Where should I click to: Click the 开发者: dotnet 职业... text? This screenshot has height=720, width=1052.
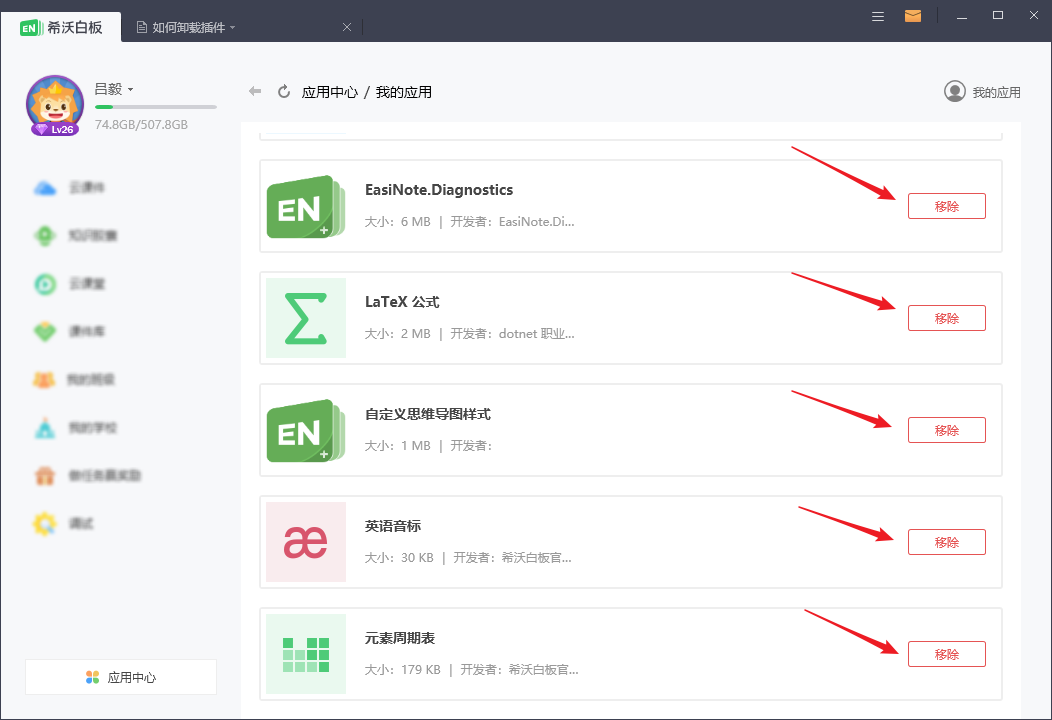[x=513, y=334]
